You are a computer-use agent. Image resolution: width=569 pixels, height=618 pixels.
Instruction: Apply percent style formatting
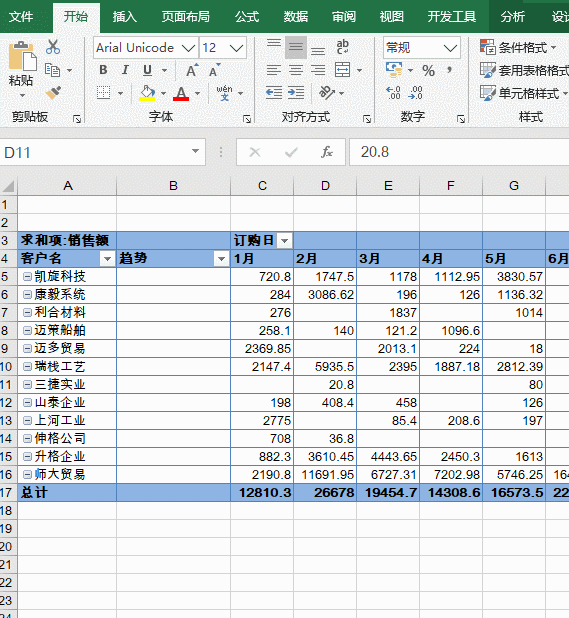(x=428, y=71)
